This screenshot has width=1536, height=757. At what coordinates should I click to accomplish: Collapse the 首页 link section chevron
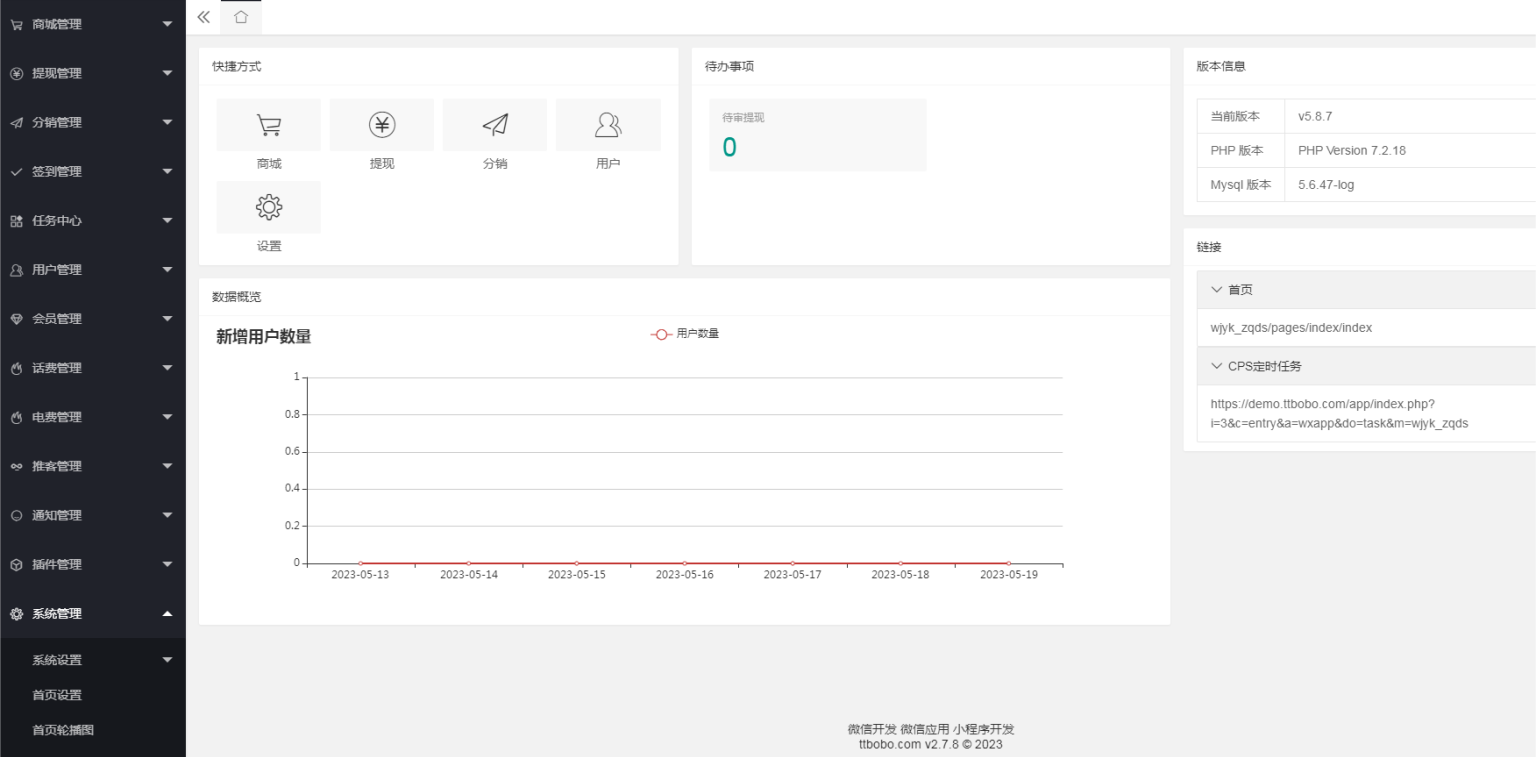click(1216, 289)
